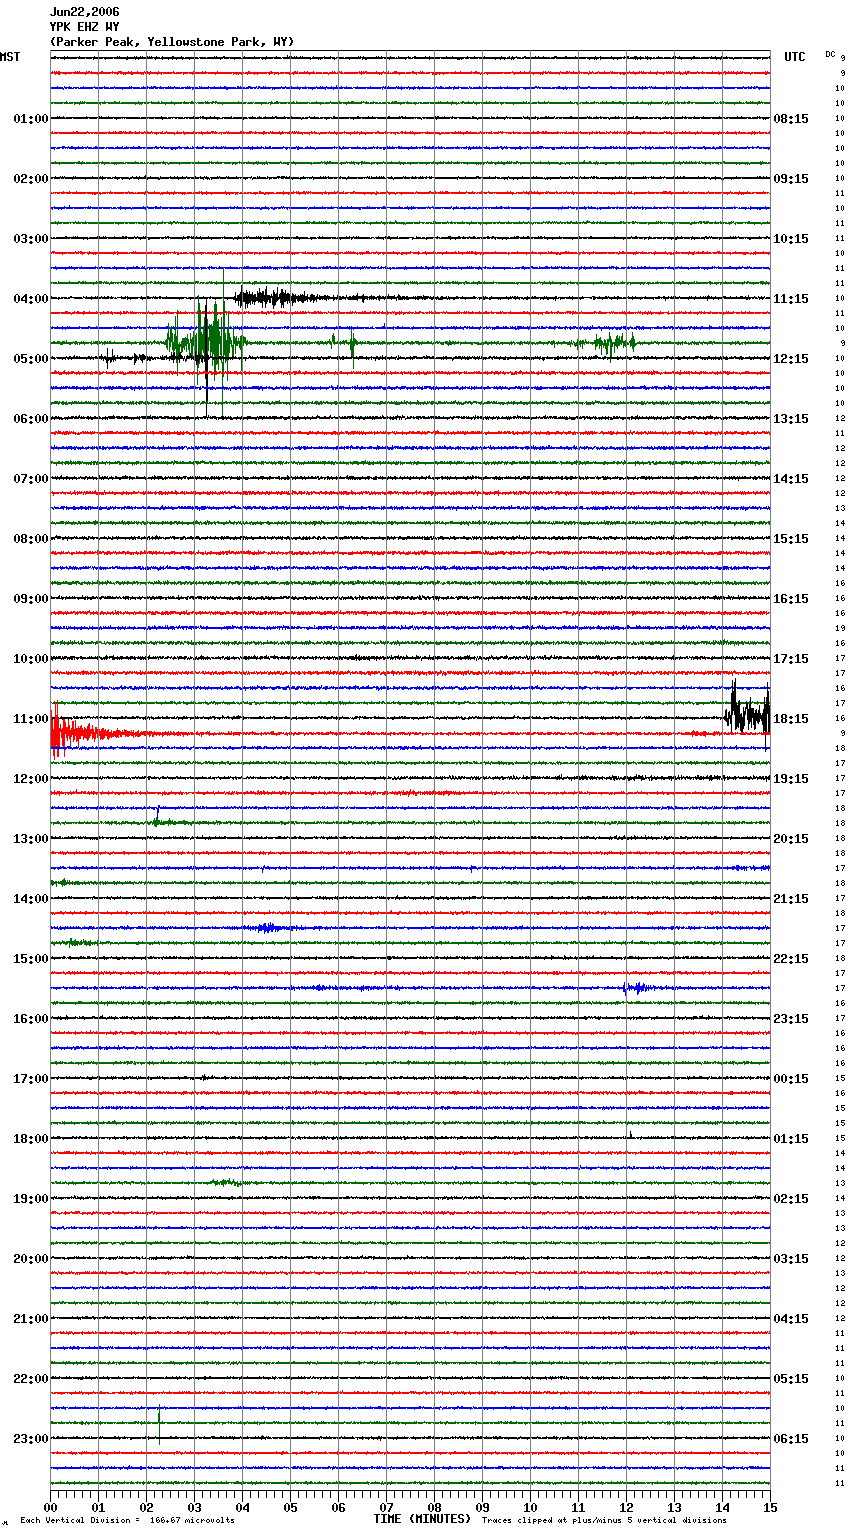This screenshot has height=1534, width=850.
Task: Click the 02:15 UTC time label
Action: click(791, 1199)
